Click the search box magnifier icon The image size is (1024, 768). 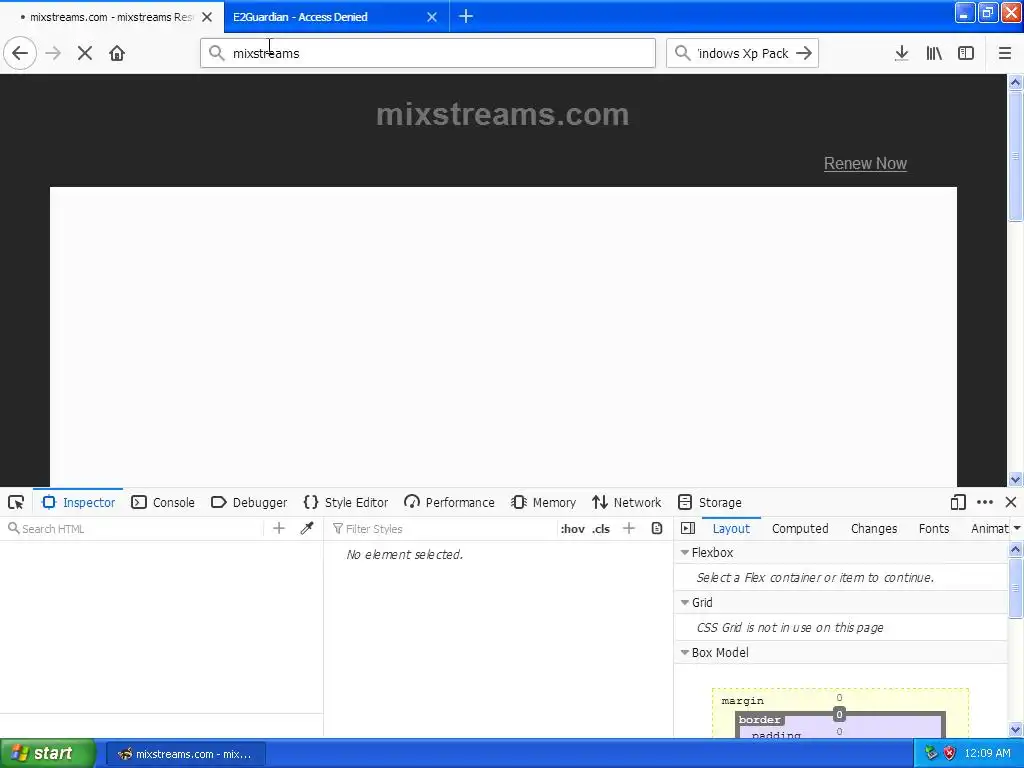pyautogui.click(x=682, y=54)
